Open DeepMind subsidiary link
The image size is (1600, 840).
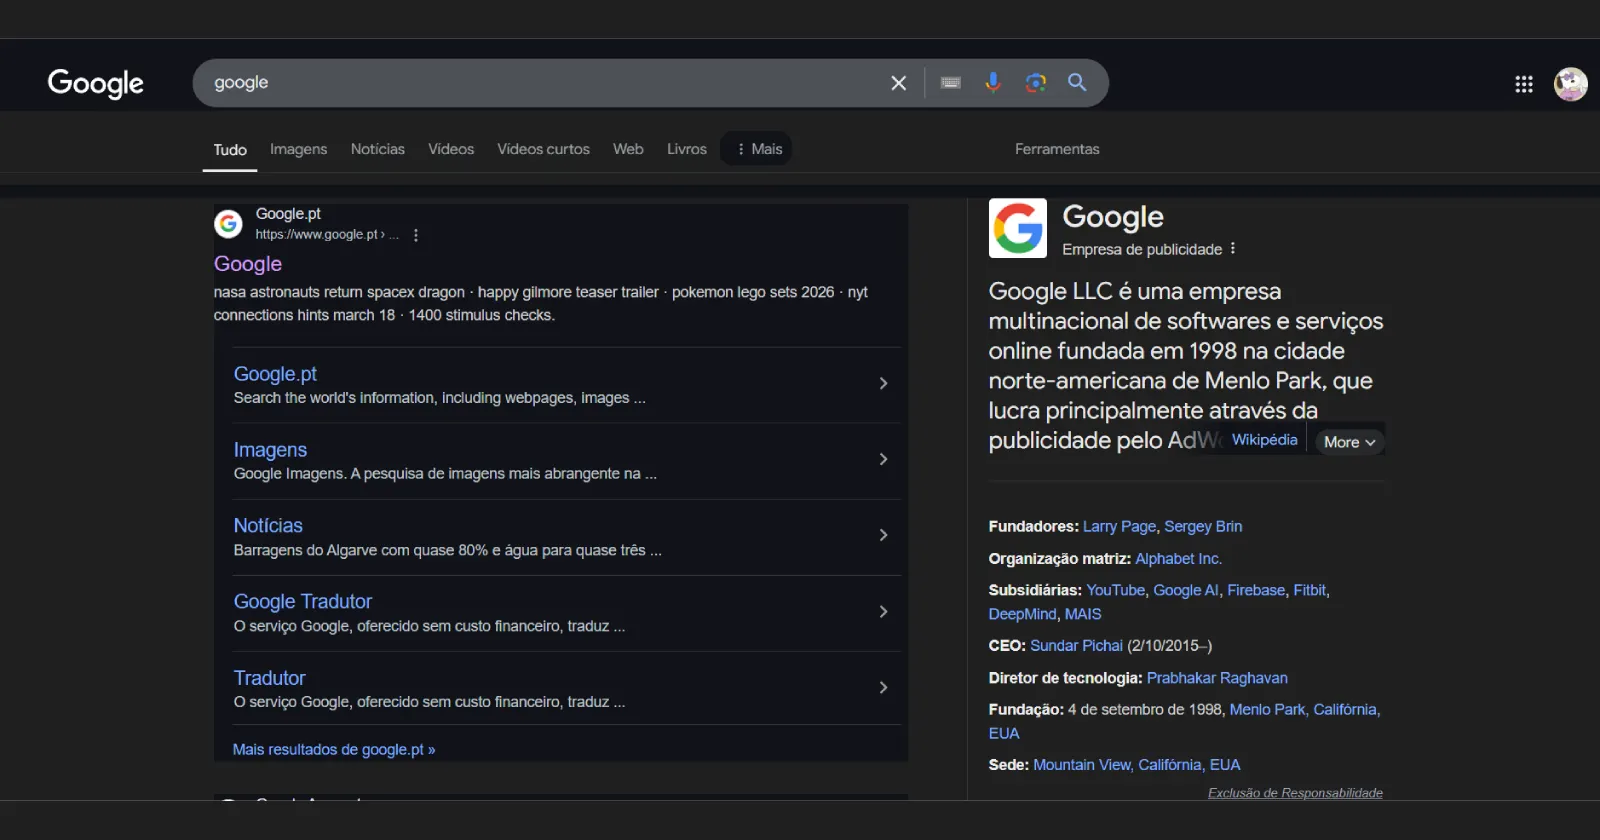1022,614
